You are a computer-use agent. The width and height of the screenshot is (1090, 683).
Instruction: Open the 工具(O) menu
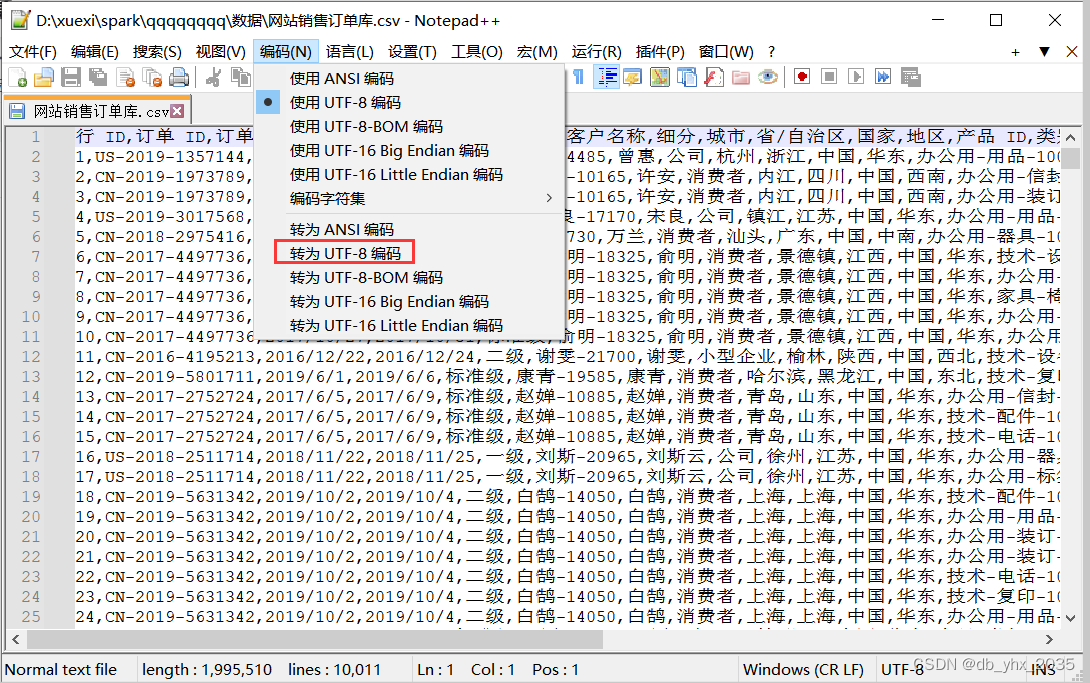pyautogui.click(x=477, y=52)
